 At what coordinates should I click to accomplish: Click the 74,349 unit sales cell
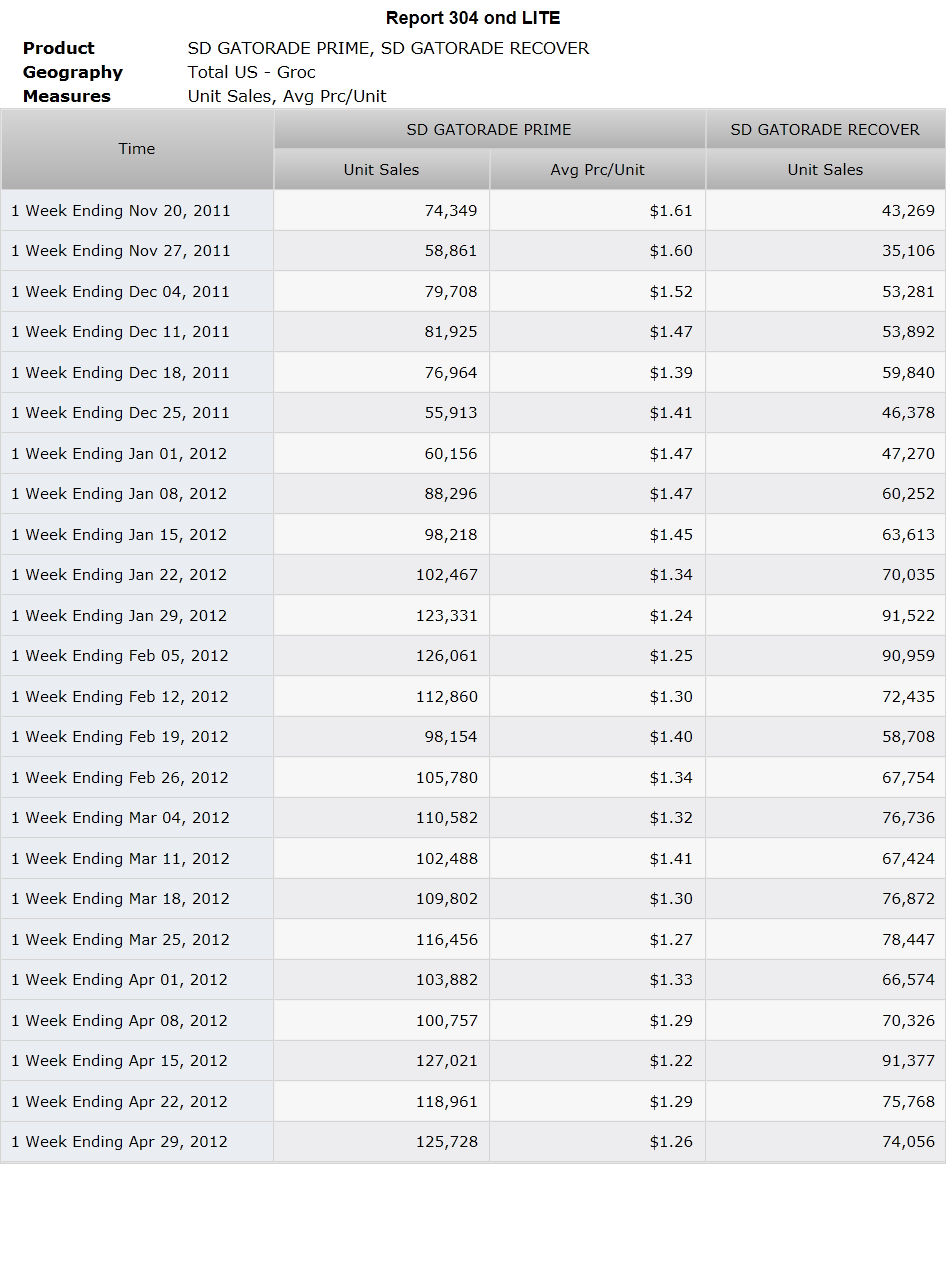click(381, 210)
